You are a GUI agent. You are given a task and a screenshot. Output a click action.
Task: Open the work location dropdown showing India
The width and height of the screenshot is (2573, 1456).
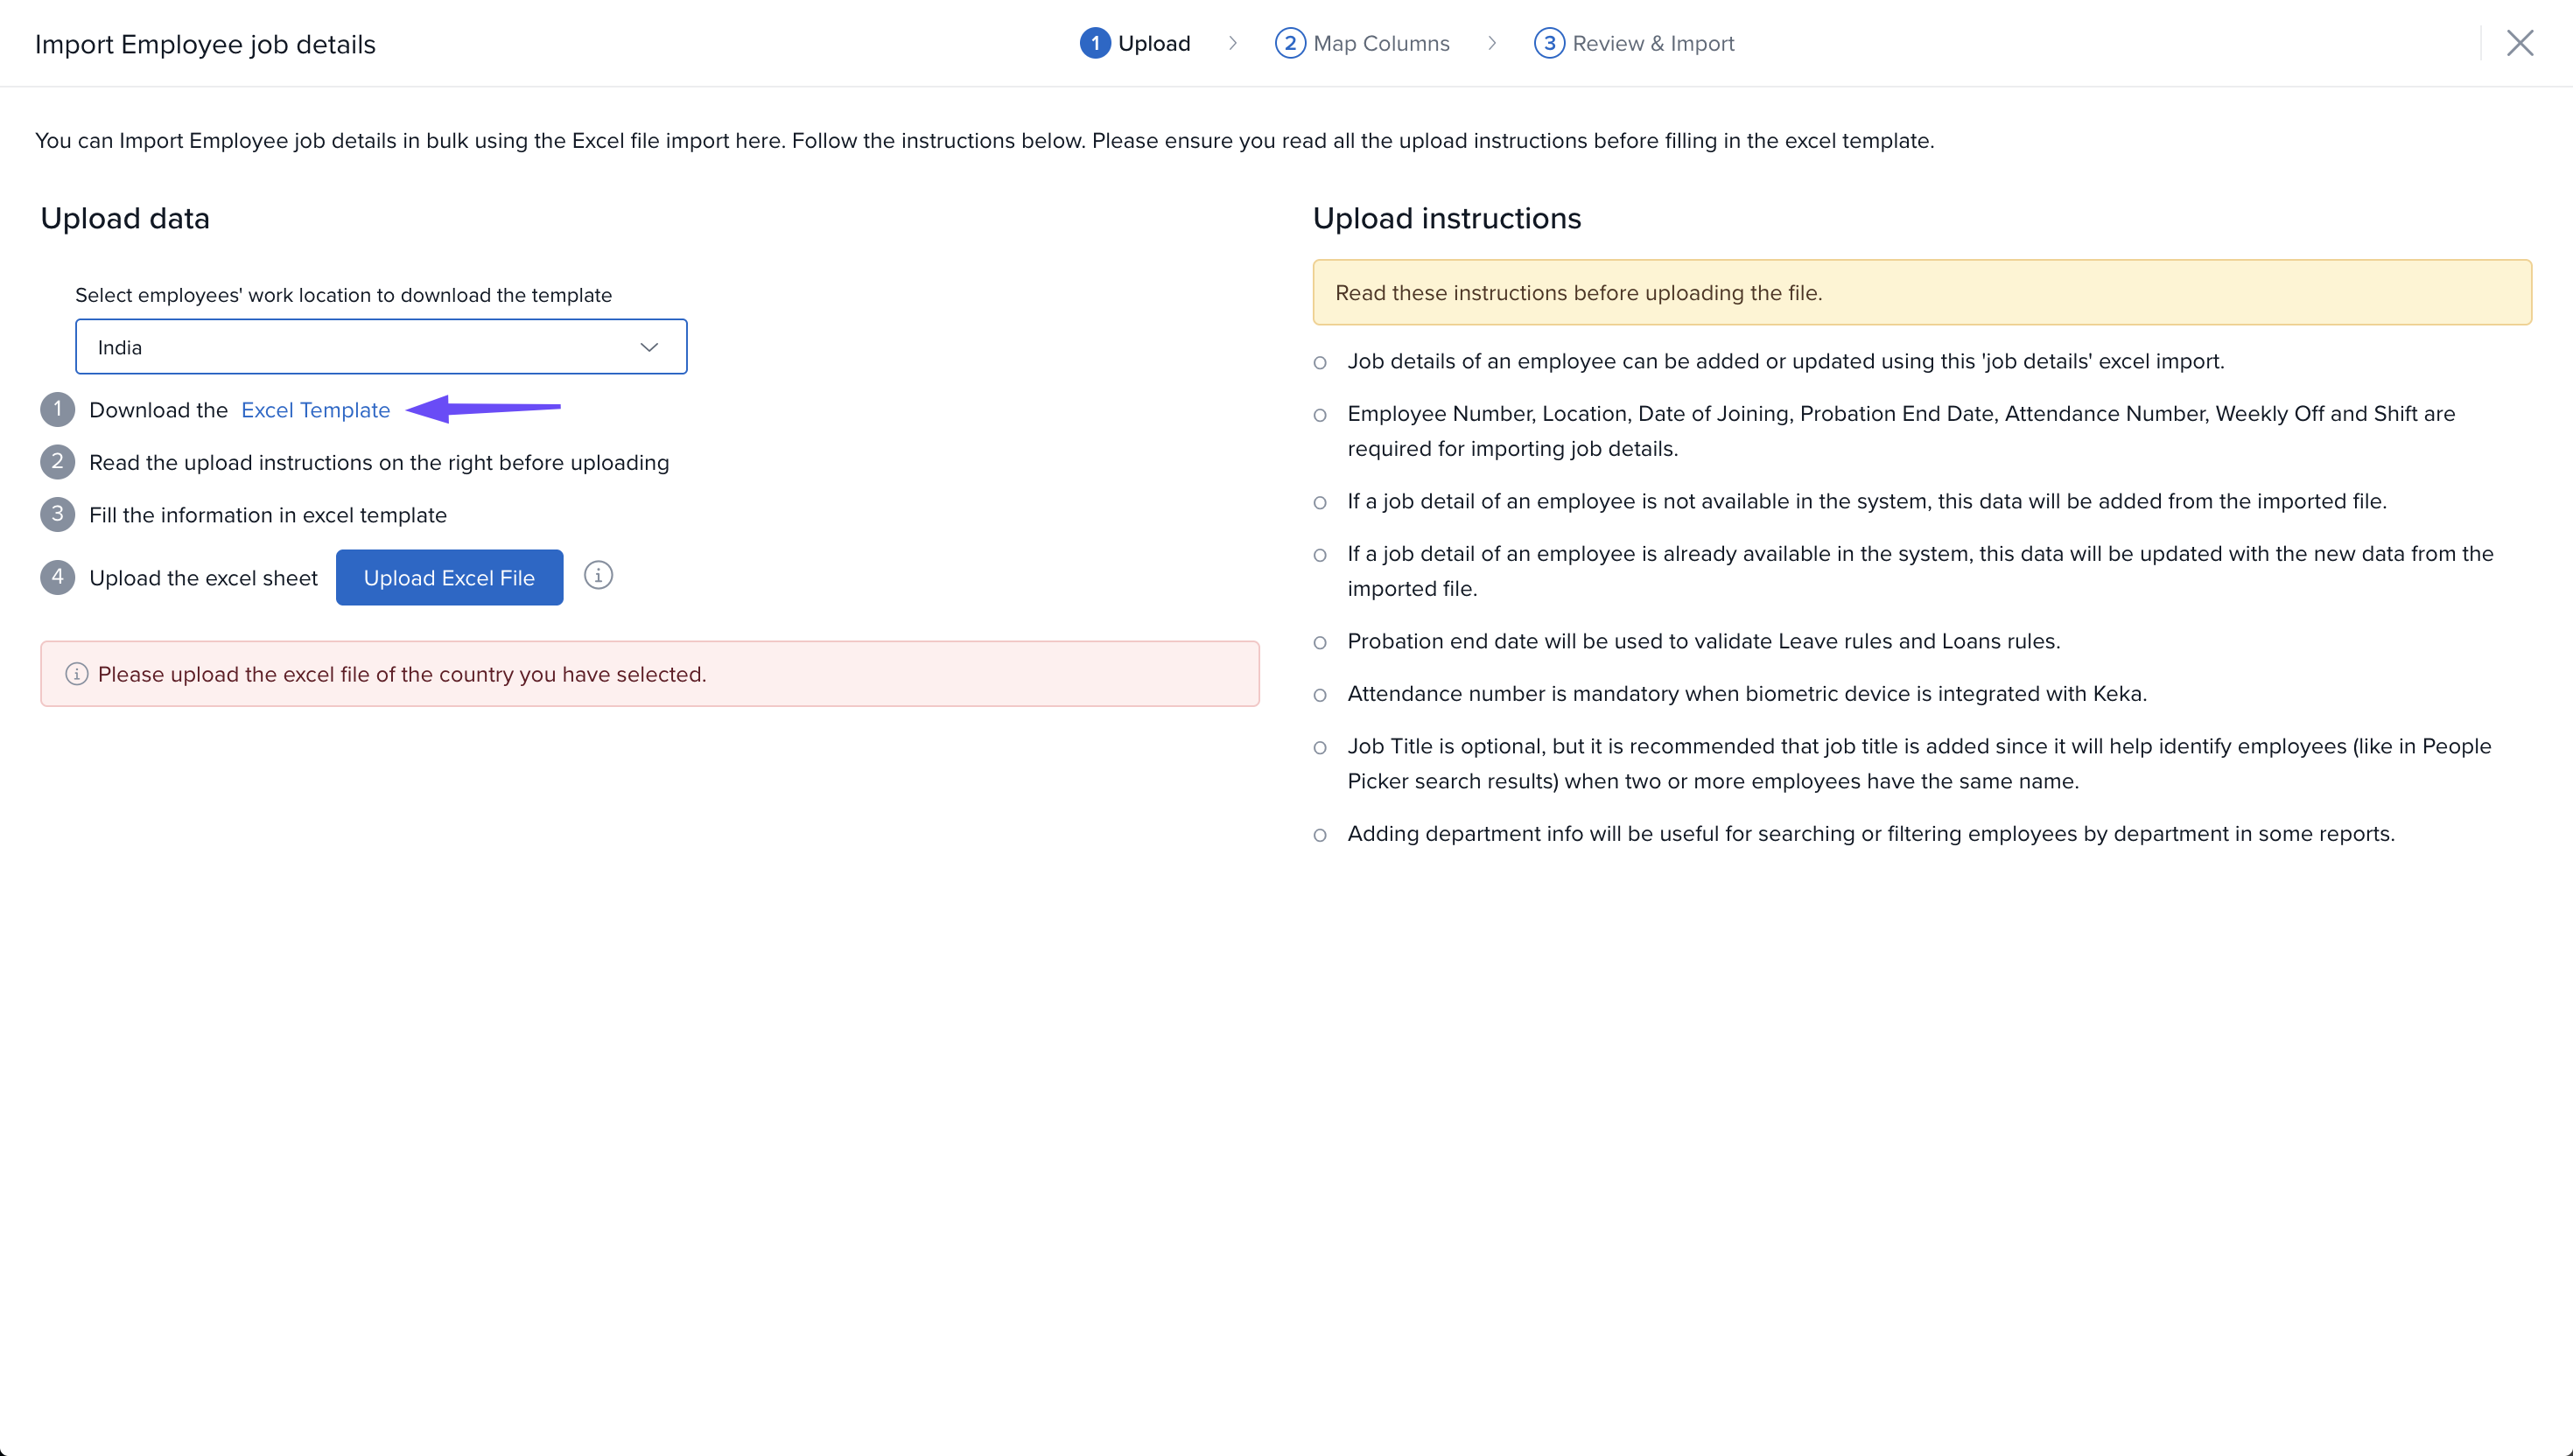click(x=381, y=347)
